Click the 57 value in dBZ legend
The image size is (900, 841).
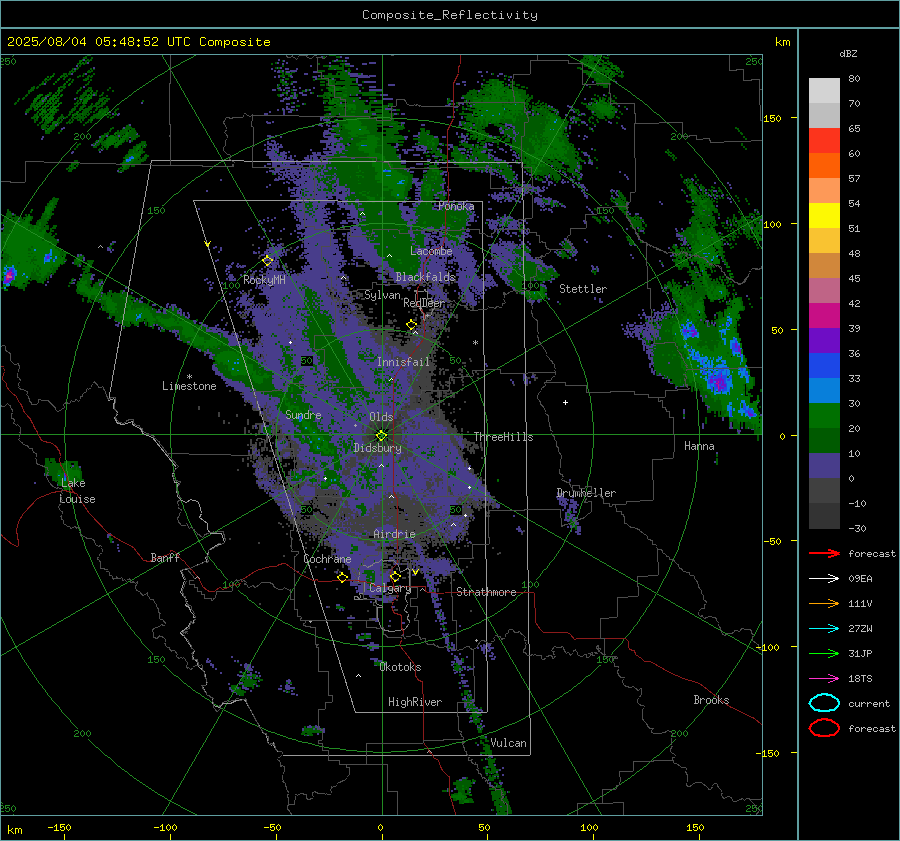(x=854, y=179)
